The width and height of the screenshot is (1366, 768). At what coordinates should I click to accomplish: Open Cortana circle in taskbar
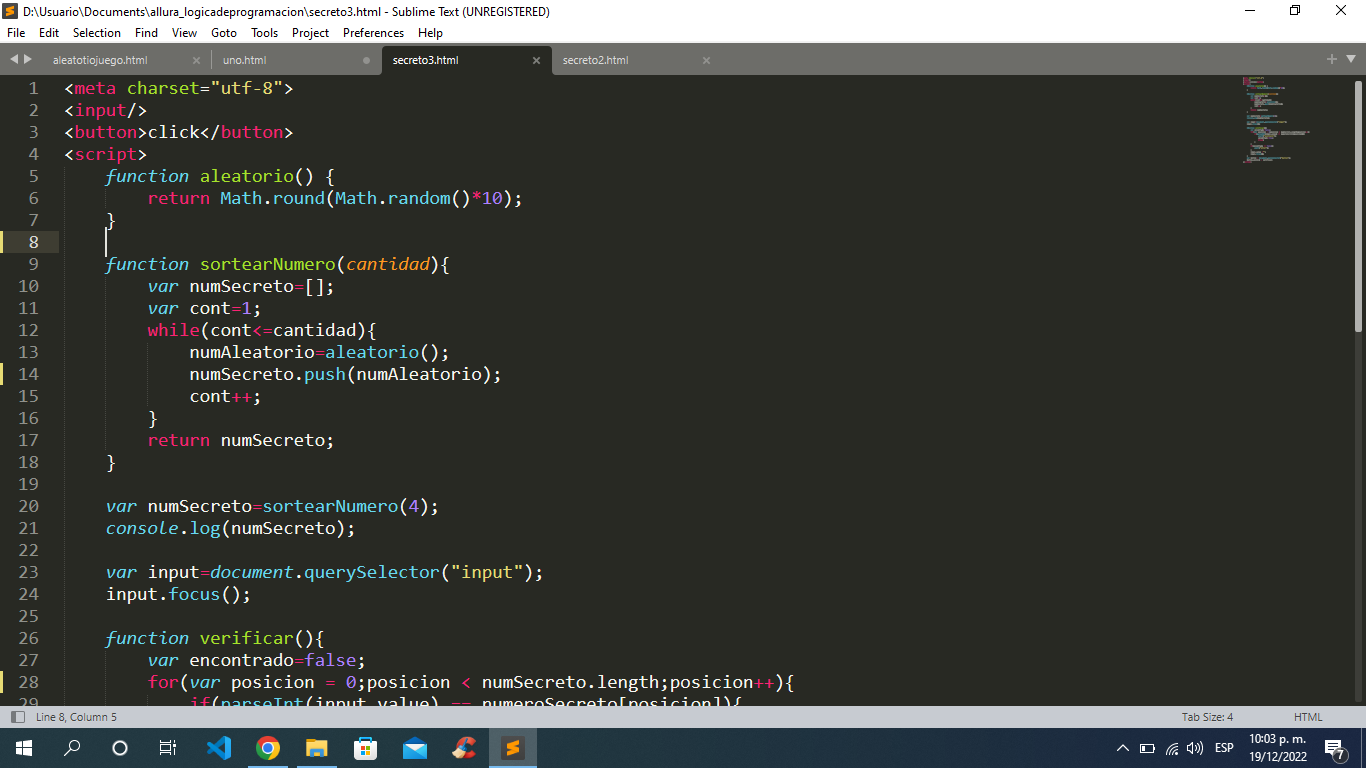tap(120, 748)
